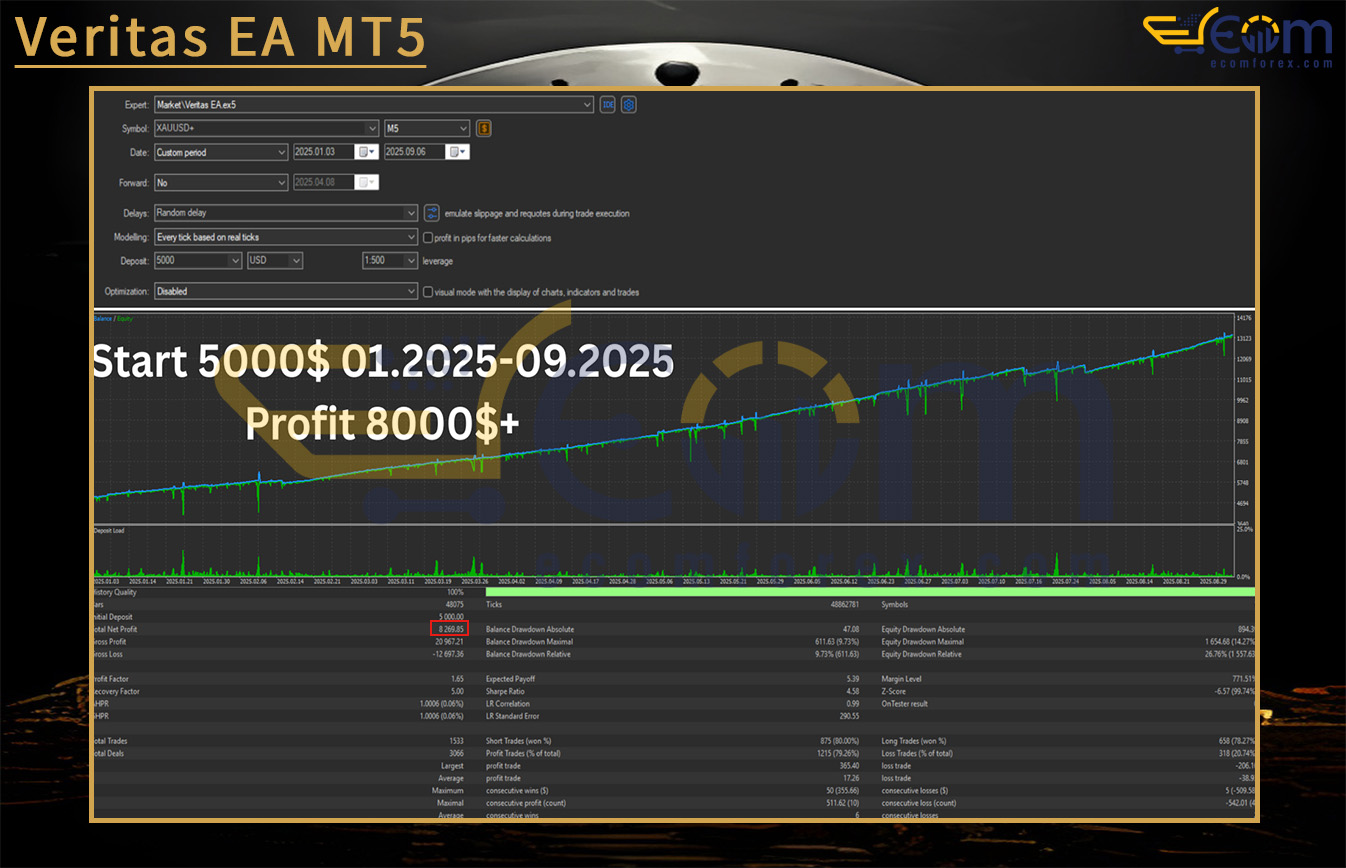The width and height of the screenshot is (1346, 868).
Task: Click the Balance Drawdown Relative label
Action: [529, 654]
